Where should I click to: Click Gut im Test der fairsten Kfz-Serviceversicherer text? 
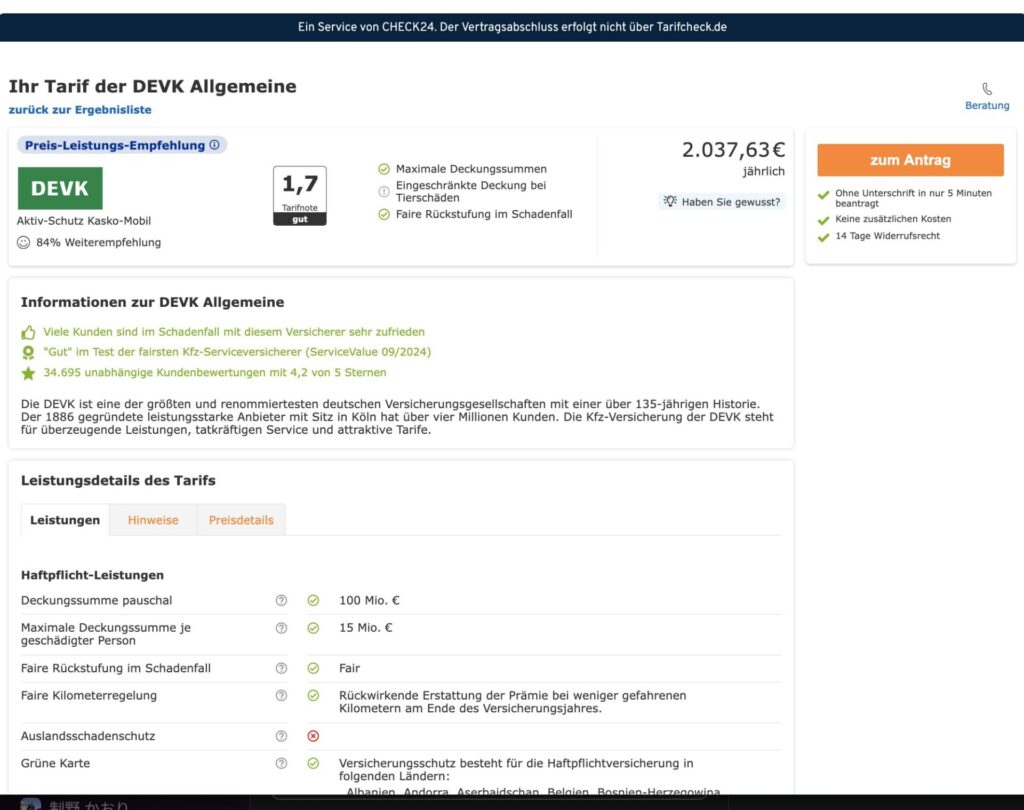pyautogui.click(x=237, y=352)
